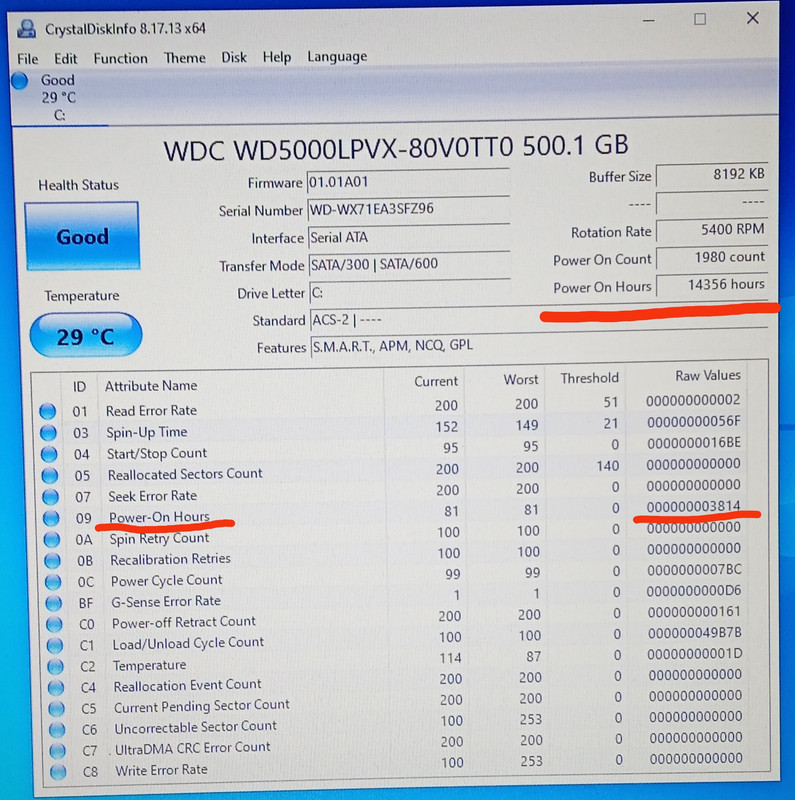The image size is (795, 800).
Task: Click the blue status circle beside Good 29 °C
Action: pyautogui.click(x=20, y=81)
